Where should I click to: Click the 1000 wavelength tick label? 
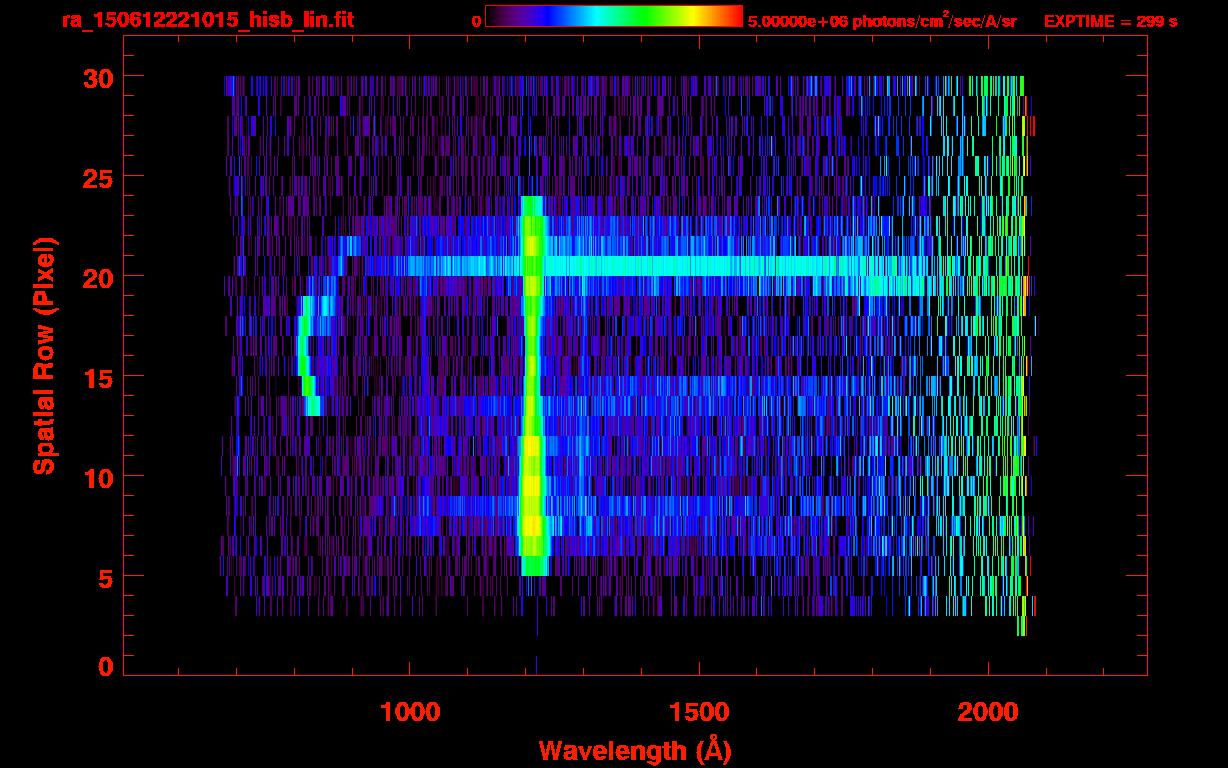coord(410,712)
